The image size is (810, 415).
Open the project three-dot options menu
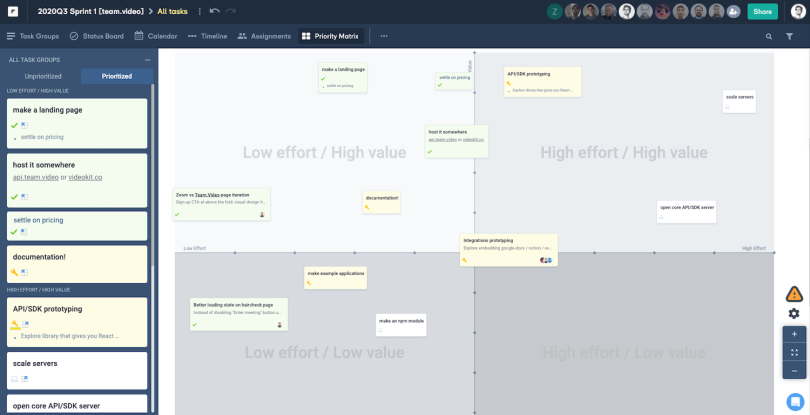pos(200,11)
